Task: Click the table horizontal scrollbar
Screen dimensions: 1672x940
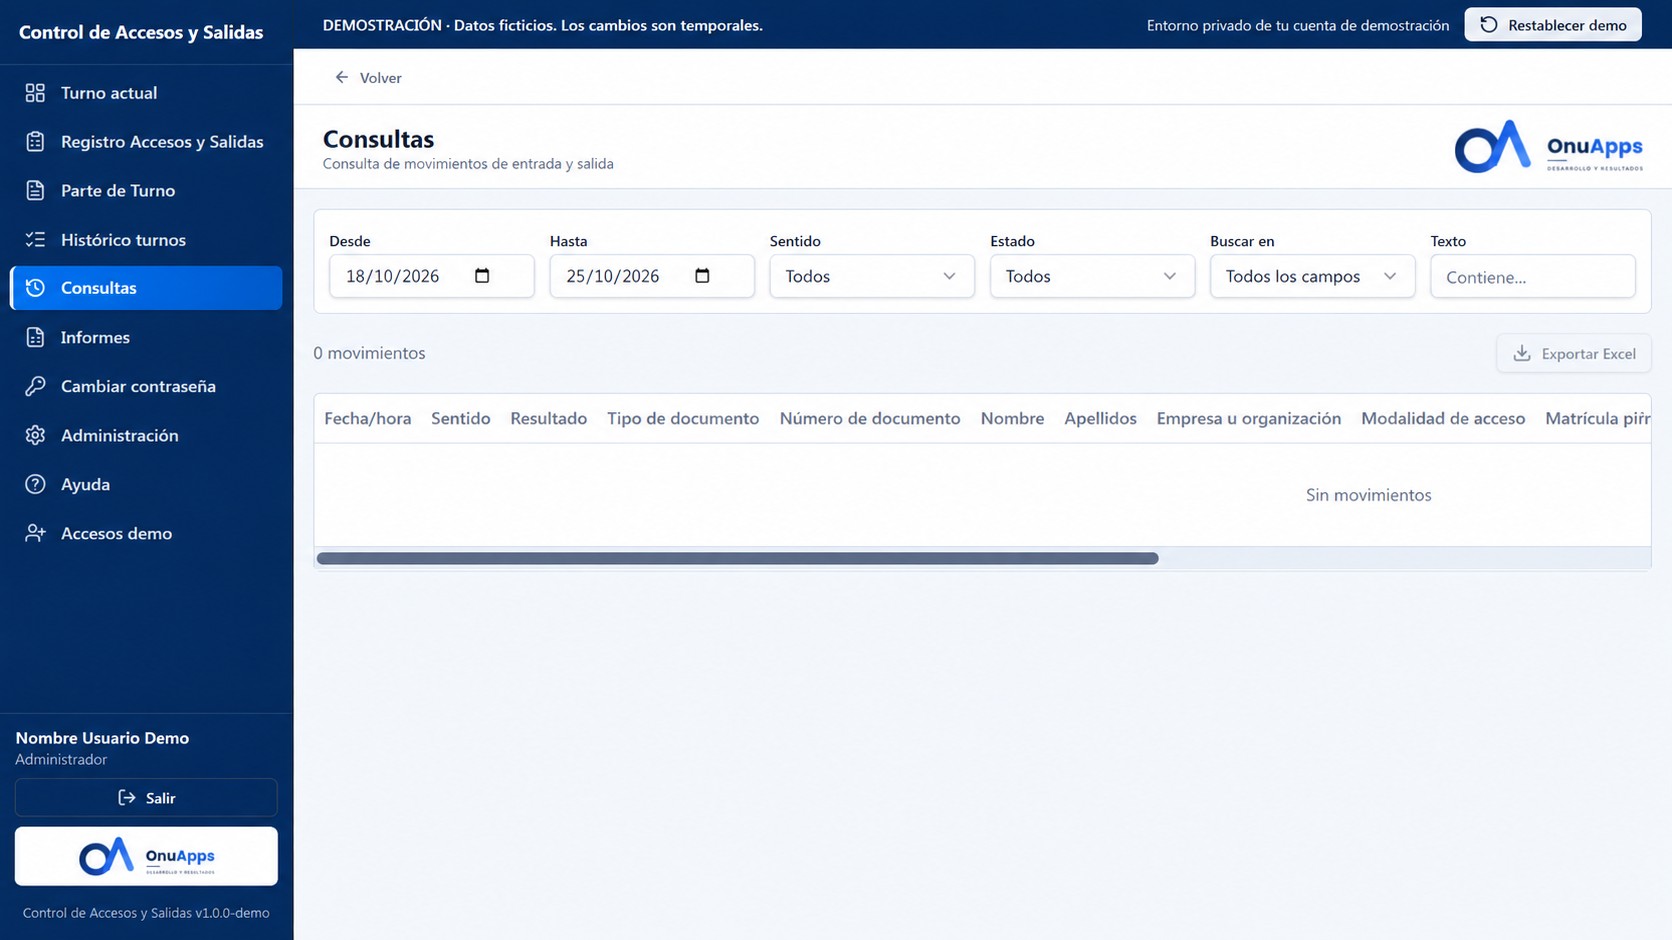Action: coord(738,558)
